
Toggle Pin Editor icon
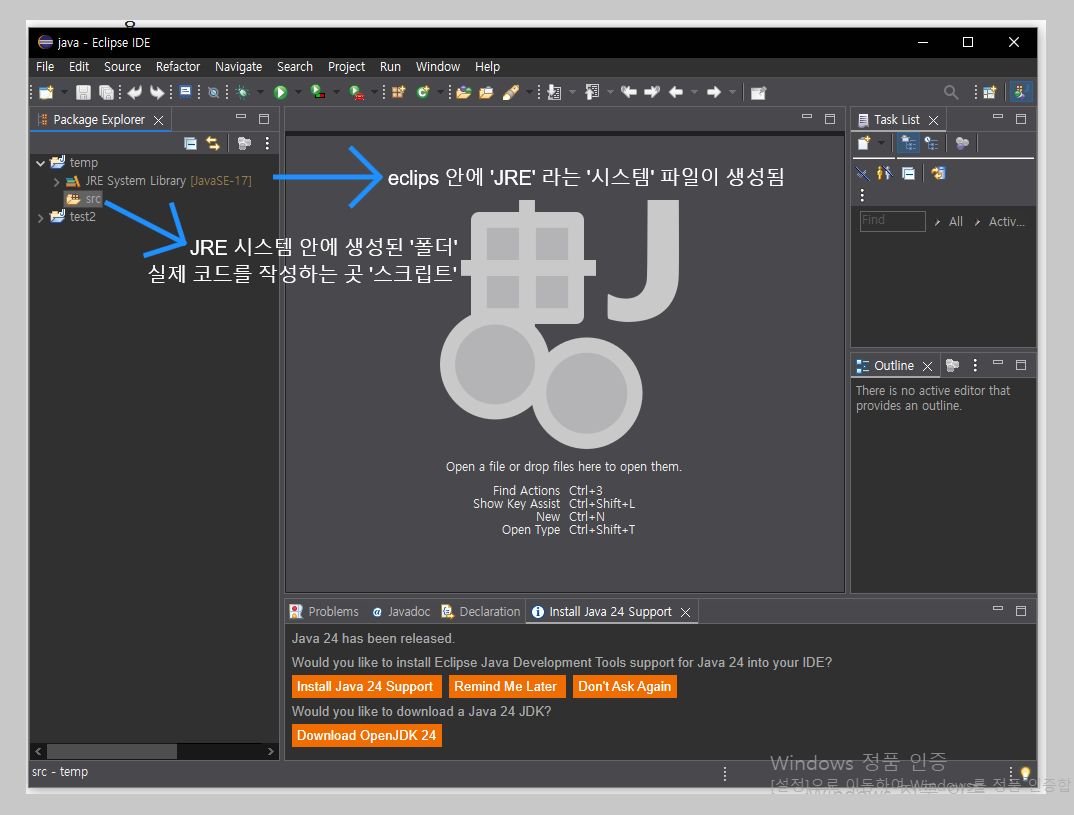(758, 92)
